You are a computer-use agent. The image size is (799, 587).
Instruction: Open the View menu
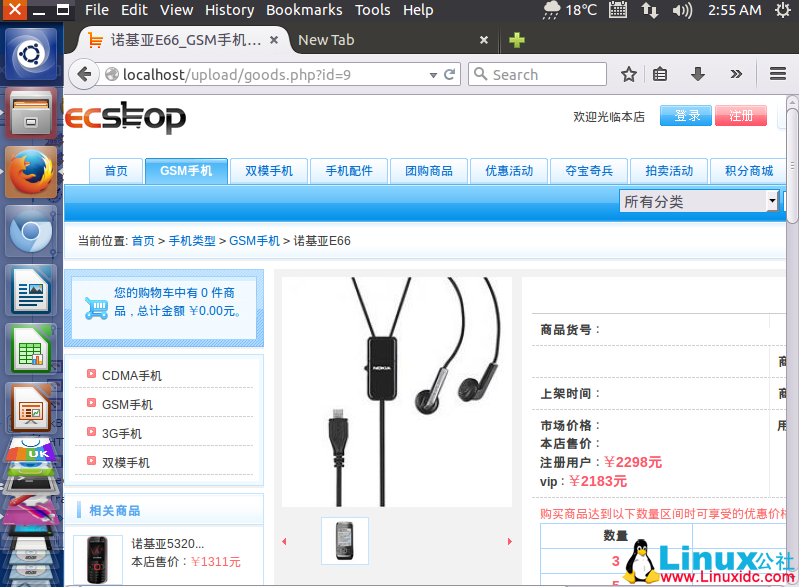pos(176,10)
